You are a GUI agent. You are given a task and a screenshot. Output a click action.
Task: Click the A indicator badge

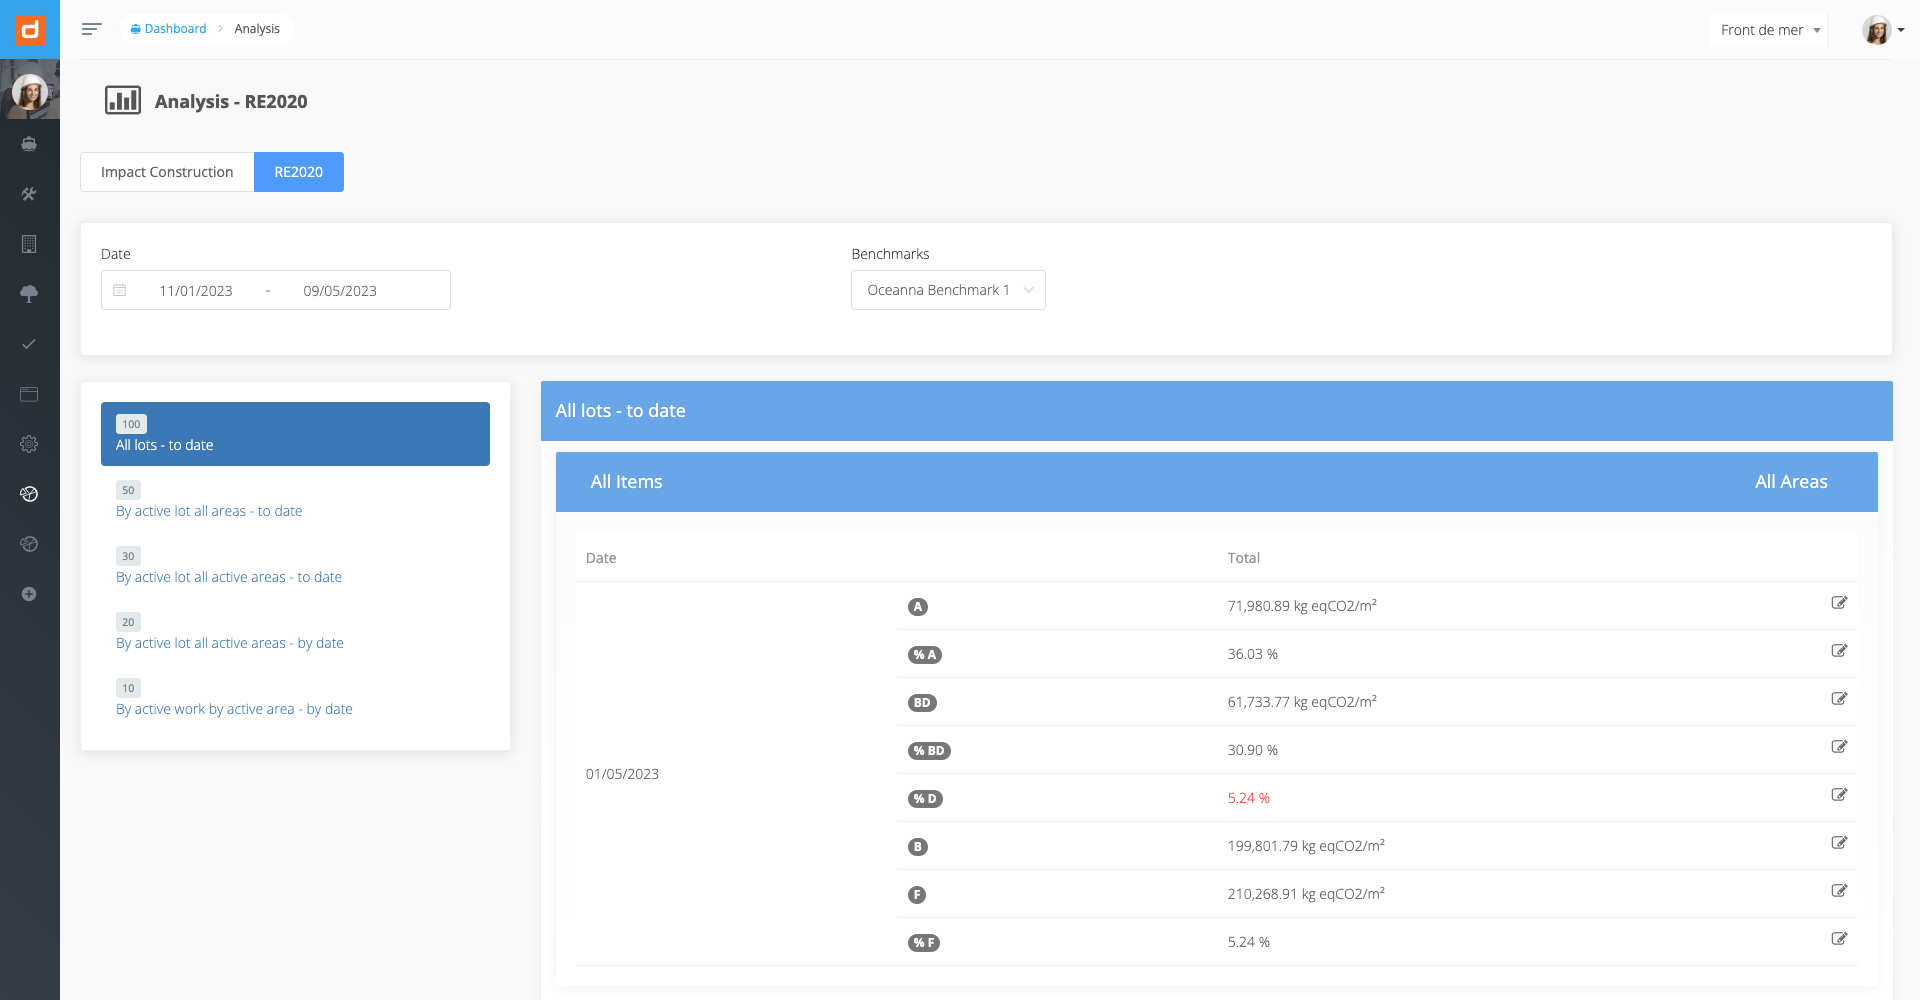[917, 607]
